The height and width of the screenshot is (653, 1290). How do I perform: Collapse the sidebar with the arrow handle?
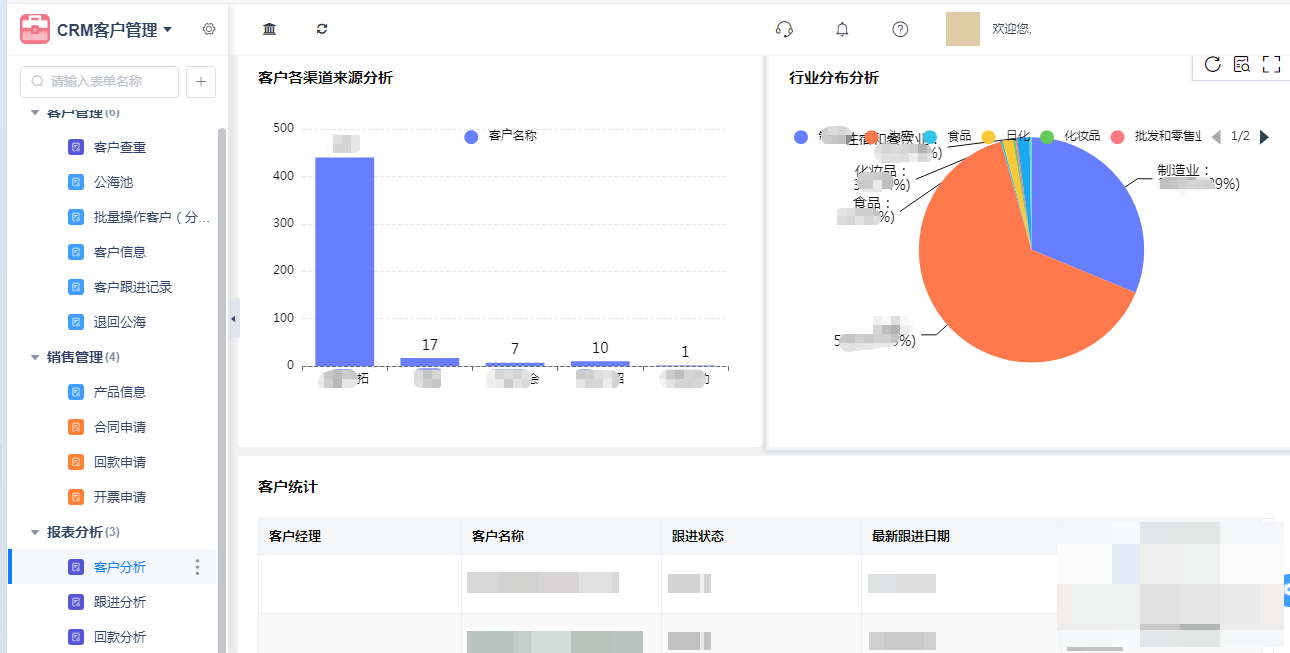[234, 318]
